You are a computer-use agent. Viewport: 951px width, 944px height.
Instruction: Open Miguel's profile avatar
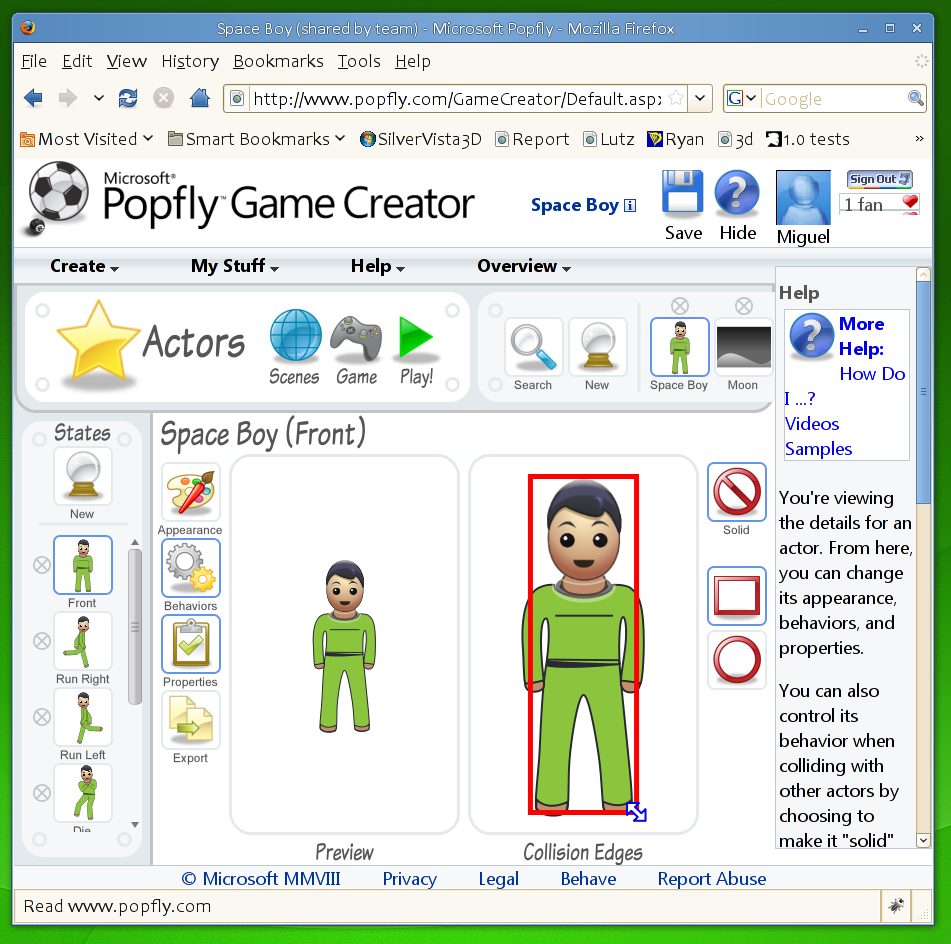[x=803, y=198]
